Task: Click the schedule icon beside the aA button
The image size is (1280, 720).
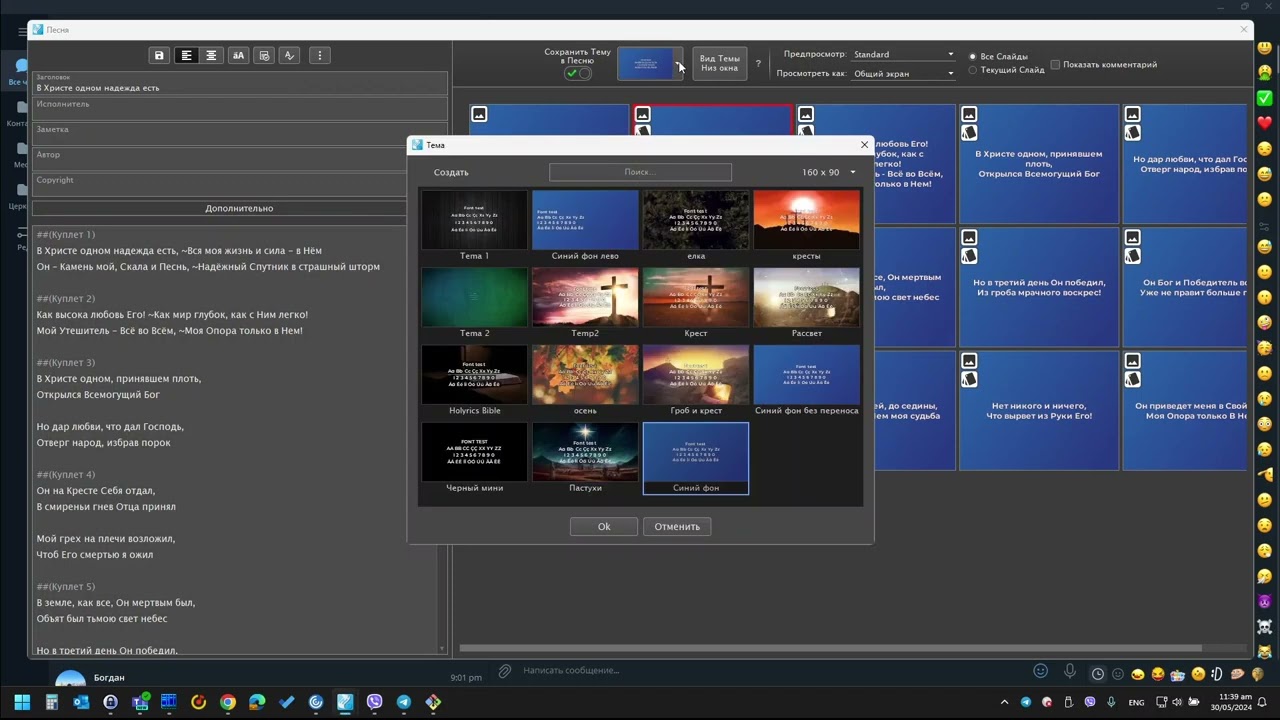Action: click(x=264, y=56)
